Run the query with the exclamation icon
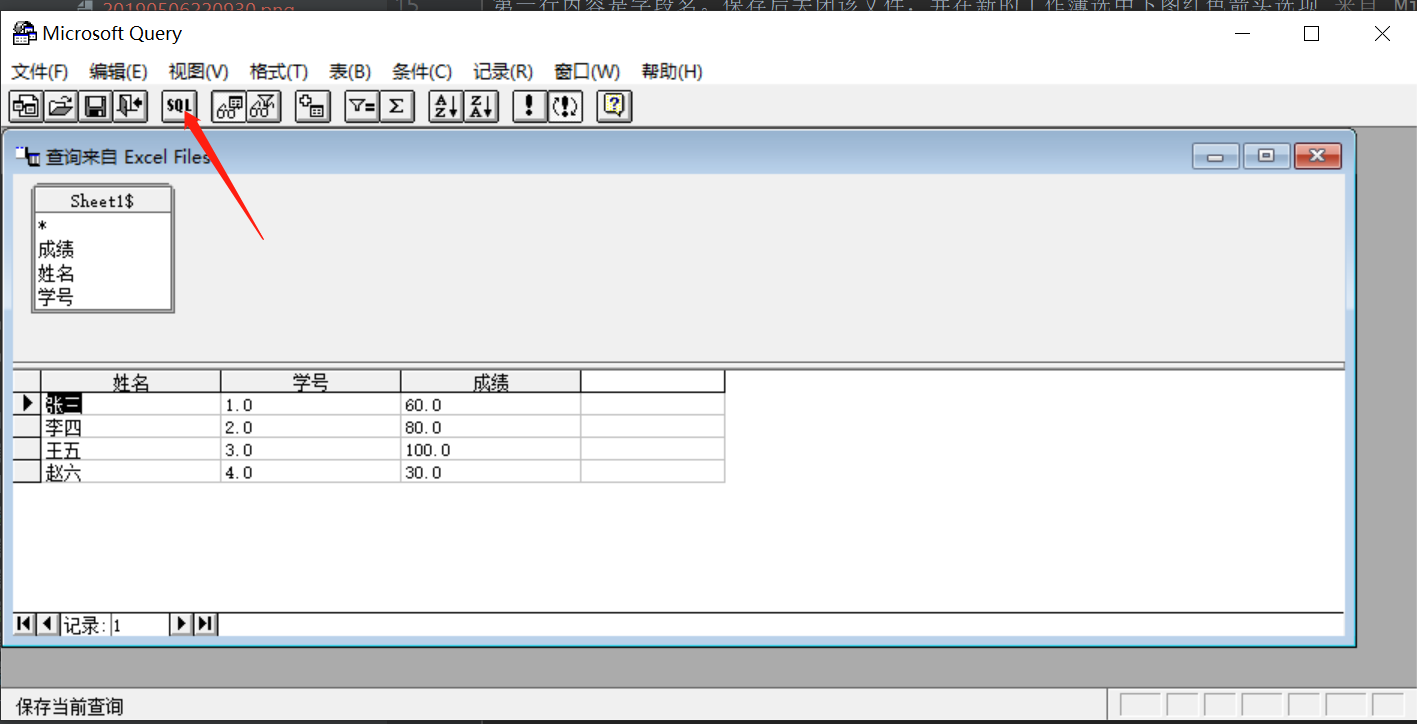The width and height of the screenshot is (1417, 724). 530,106
